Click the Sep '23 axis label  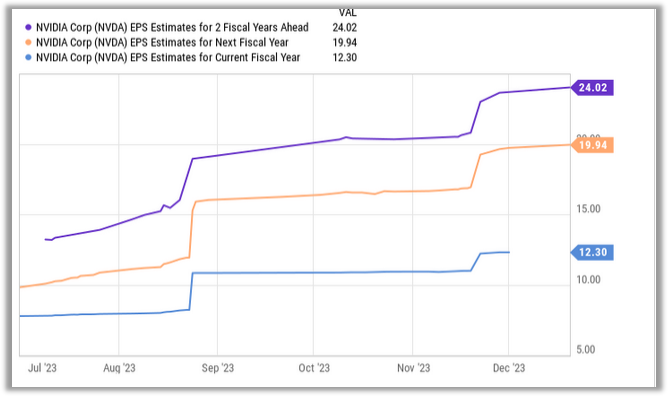pos(218,368)
